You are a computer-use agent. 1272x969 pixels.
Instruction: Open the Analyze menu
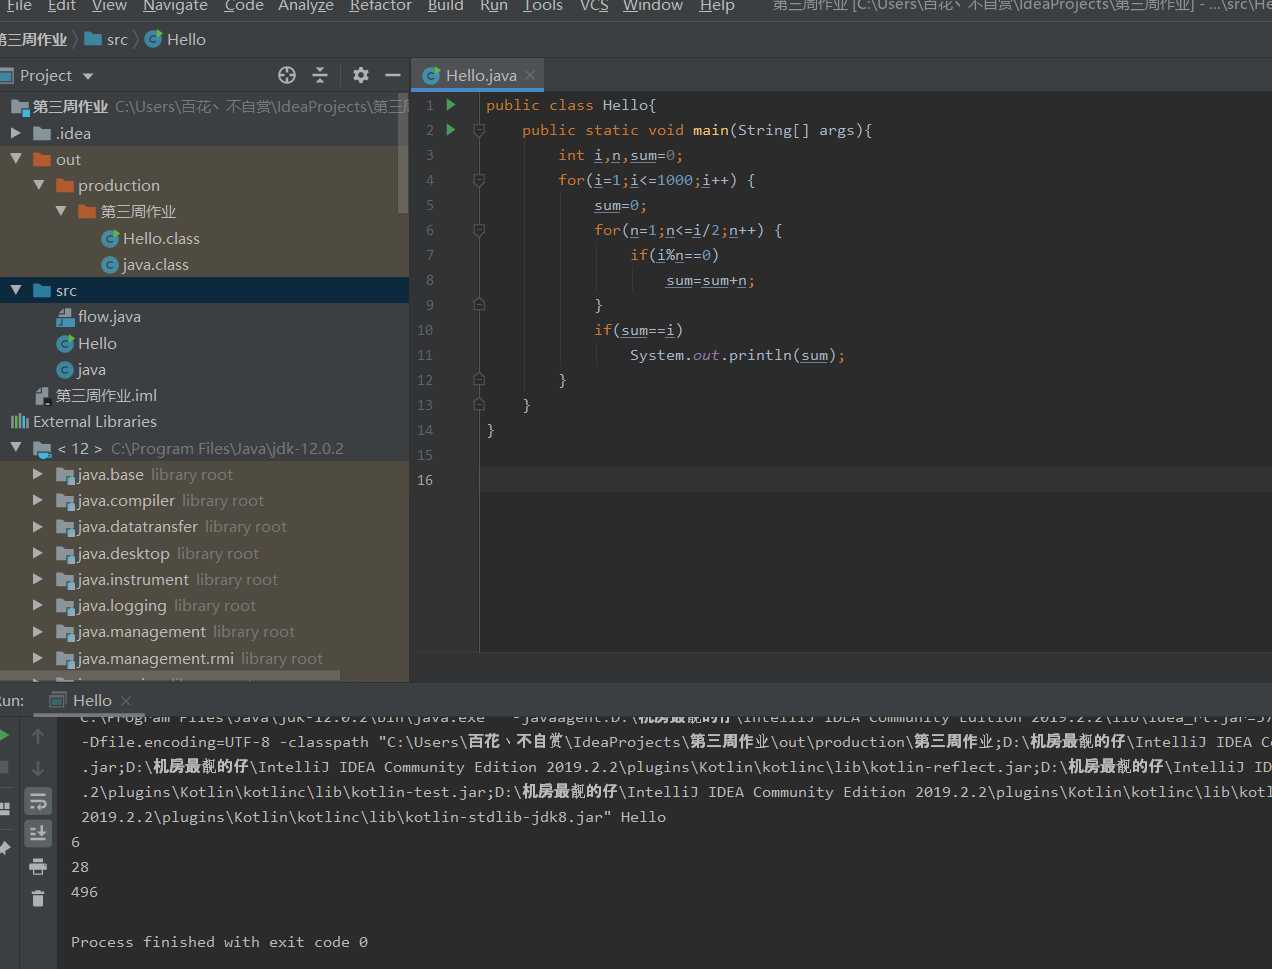[306, 6]
